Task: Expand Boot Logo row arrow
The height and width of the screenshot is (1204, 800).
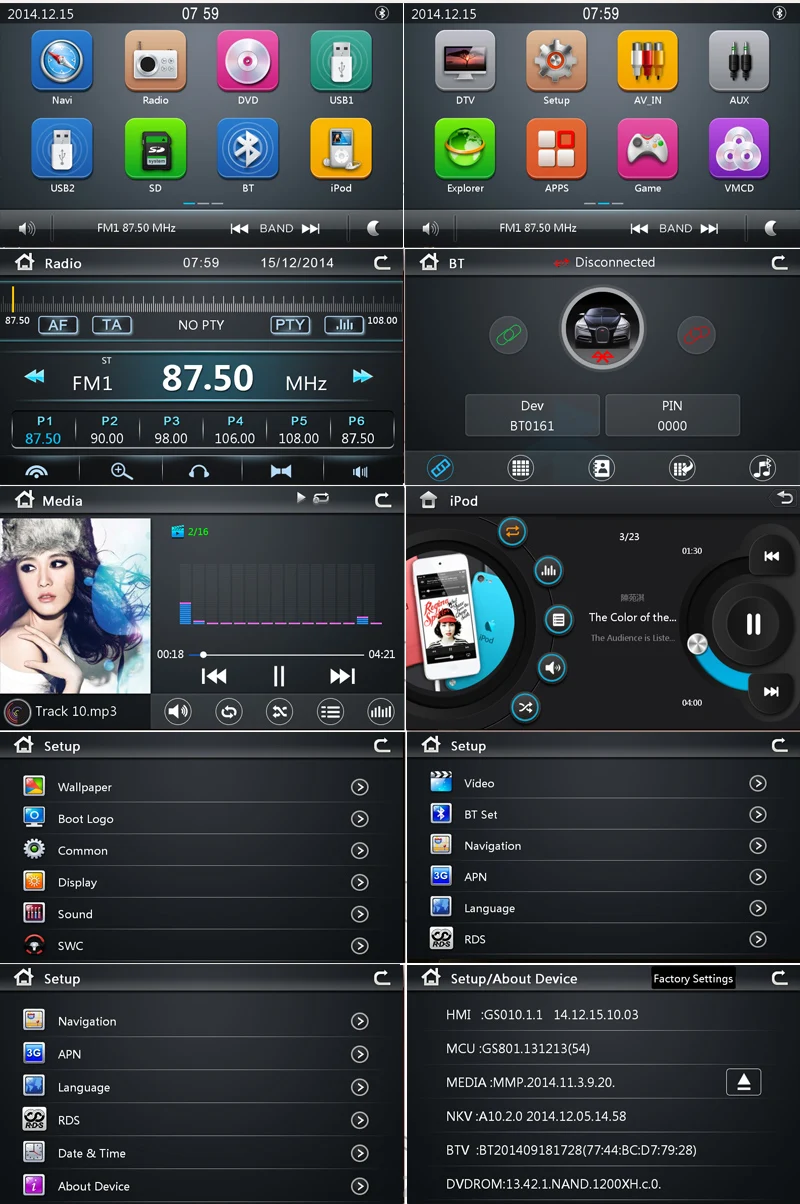Action: click(x=360, y=819)
